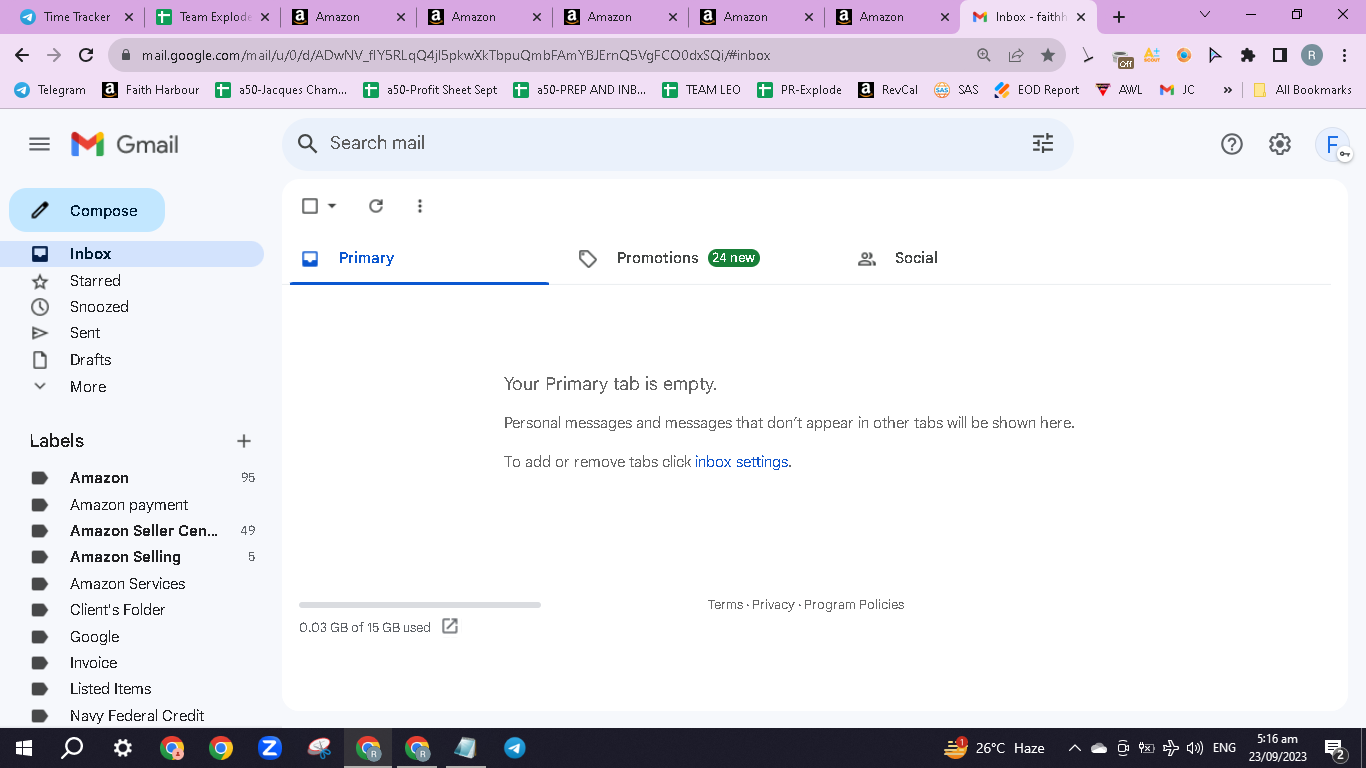
Task: Open the Terms link
Action: (x=726, y=605)
